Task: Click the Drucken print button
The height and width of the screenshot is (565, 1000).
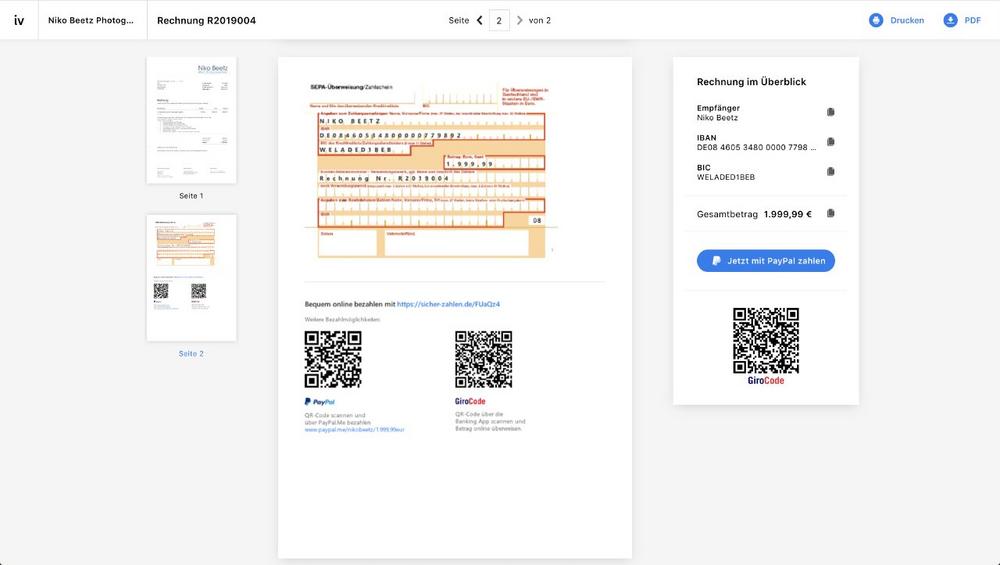Action: [896, 20]
